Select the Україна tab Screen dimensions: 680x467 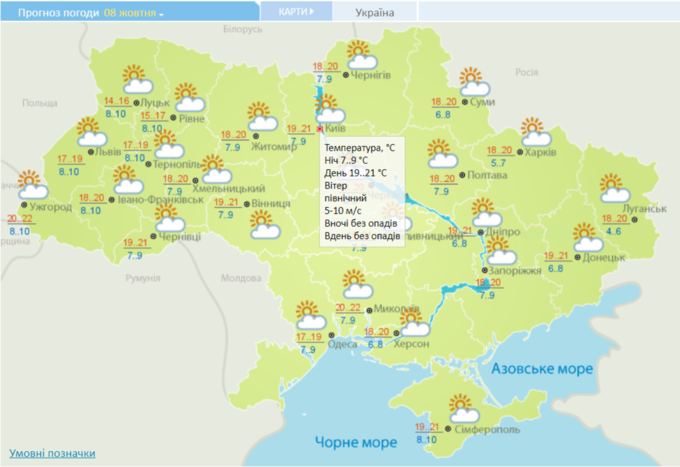(x=375, y=13)
